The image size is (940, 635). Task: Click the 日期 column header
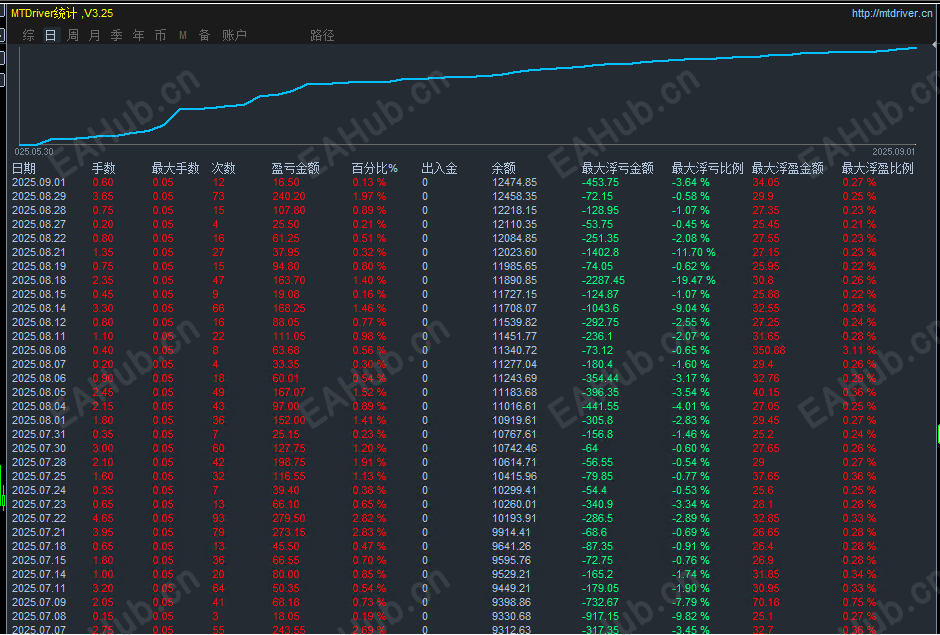(x=24, y=168)
